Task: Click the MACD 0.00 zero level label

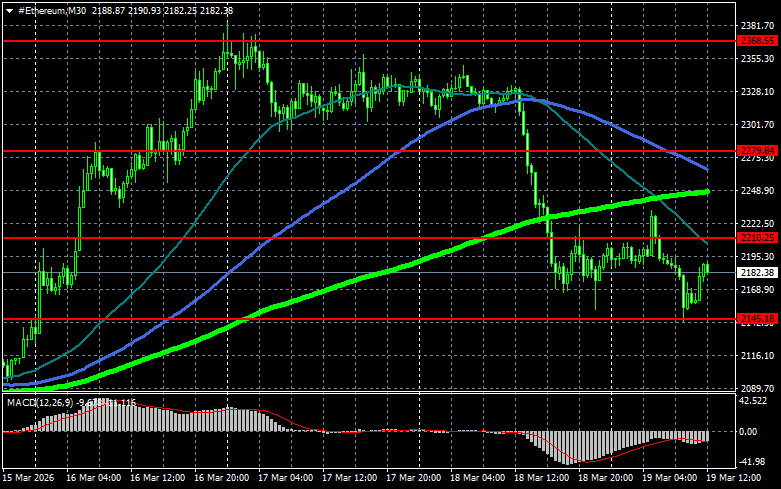Action: pos(748,432)
